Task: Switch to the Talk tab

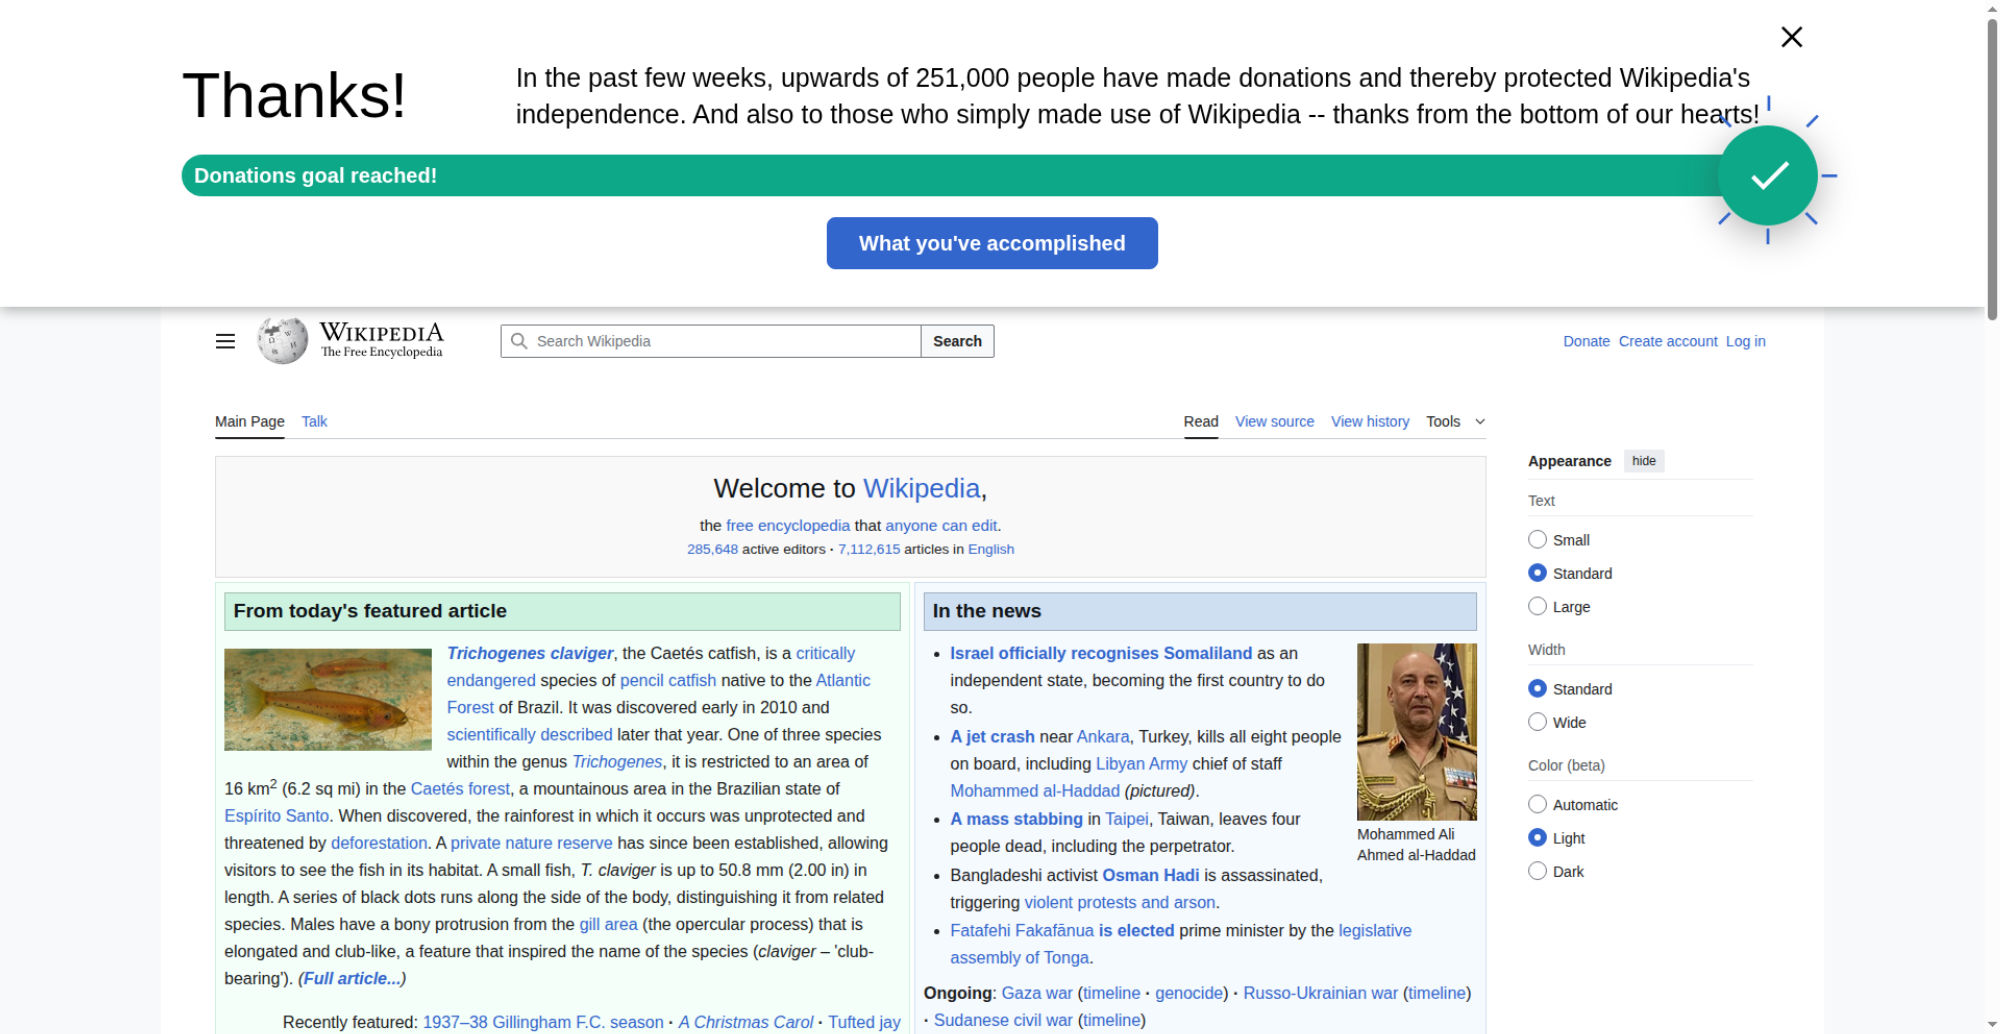Action: tap(314, 422)
